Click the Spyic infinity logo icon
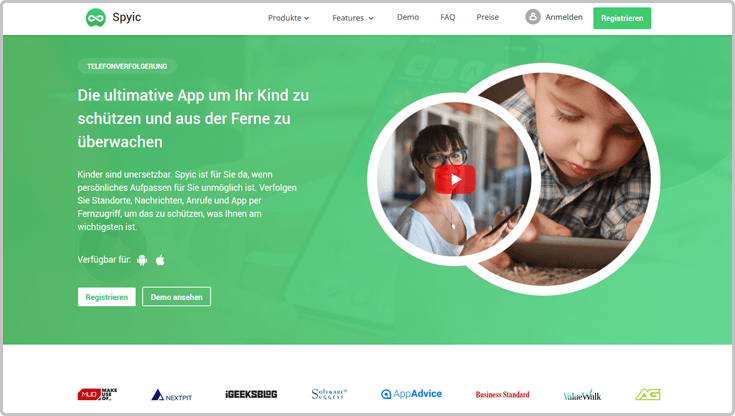 coord(96,18)
